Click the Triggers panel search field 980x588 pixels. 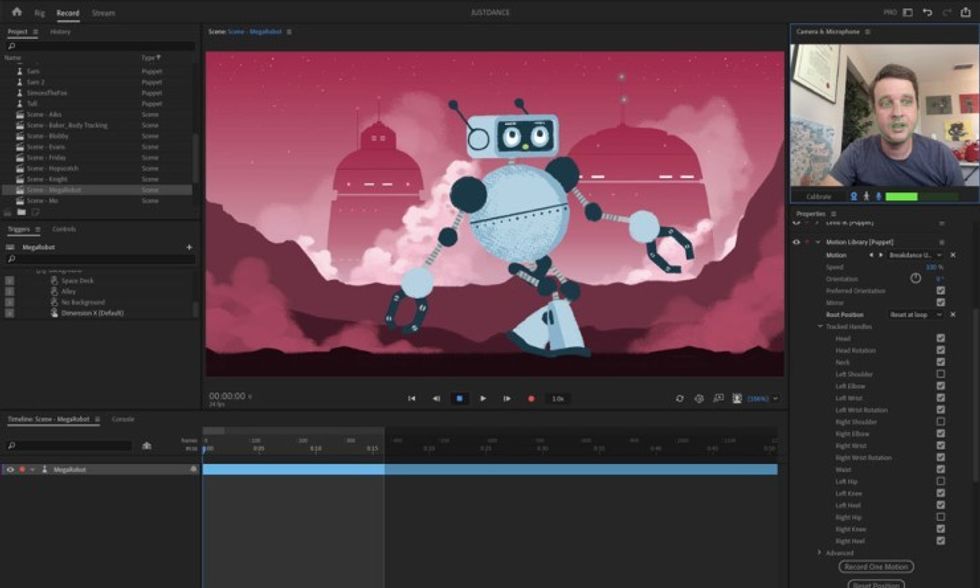(x=100, y=259)
